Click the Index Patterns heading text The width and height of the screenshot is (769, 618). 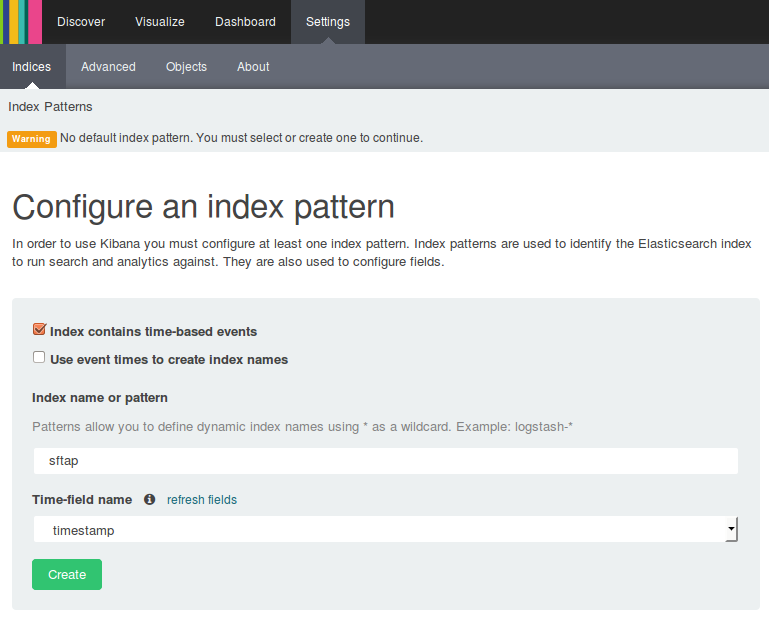50,106
